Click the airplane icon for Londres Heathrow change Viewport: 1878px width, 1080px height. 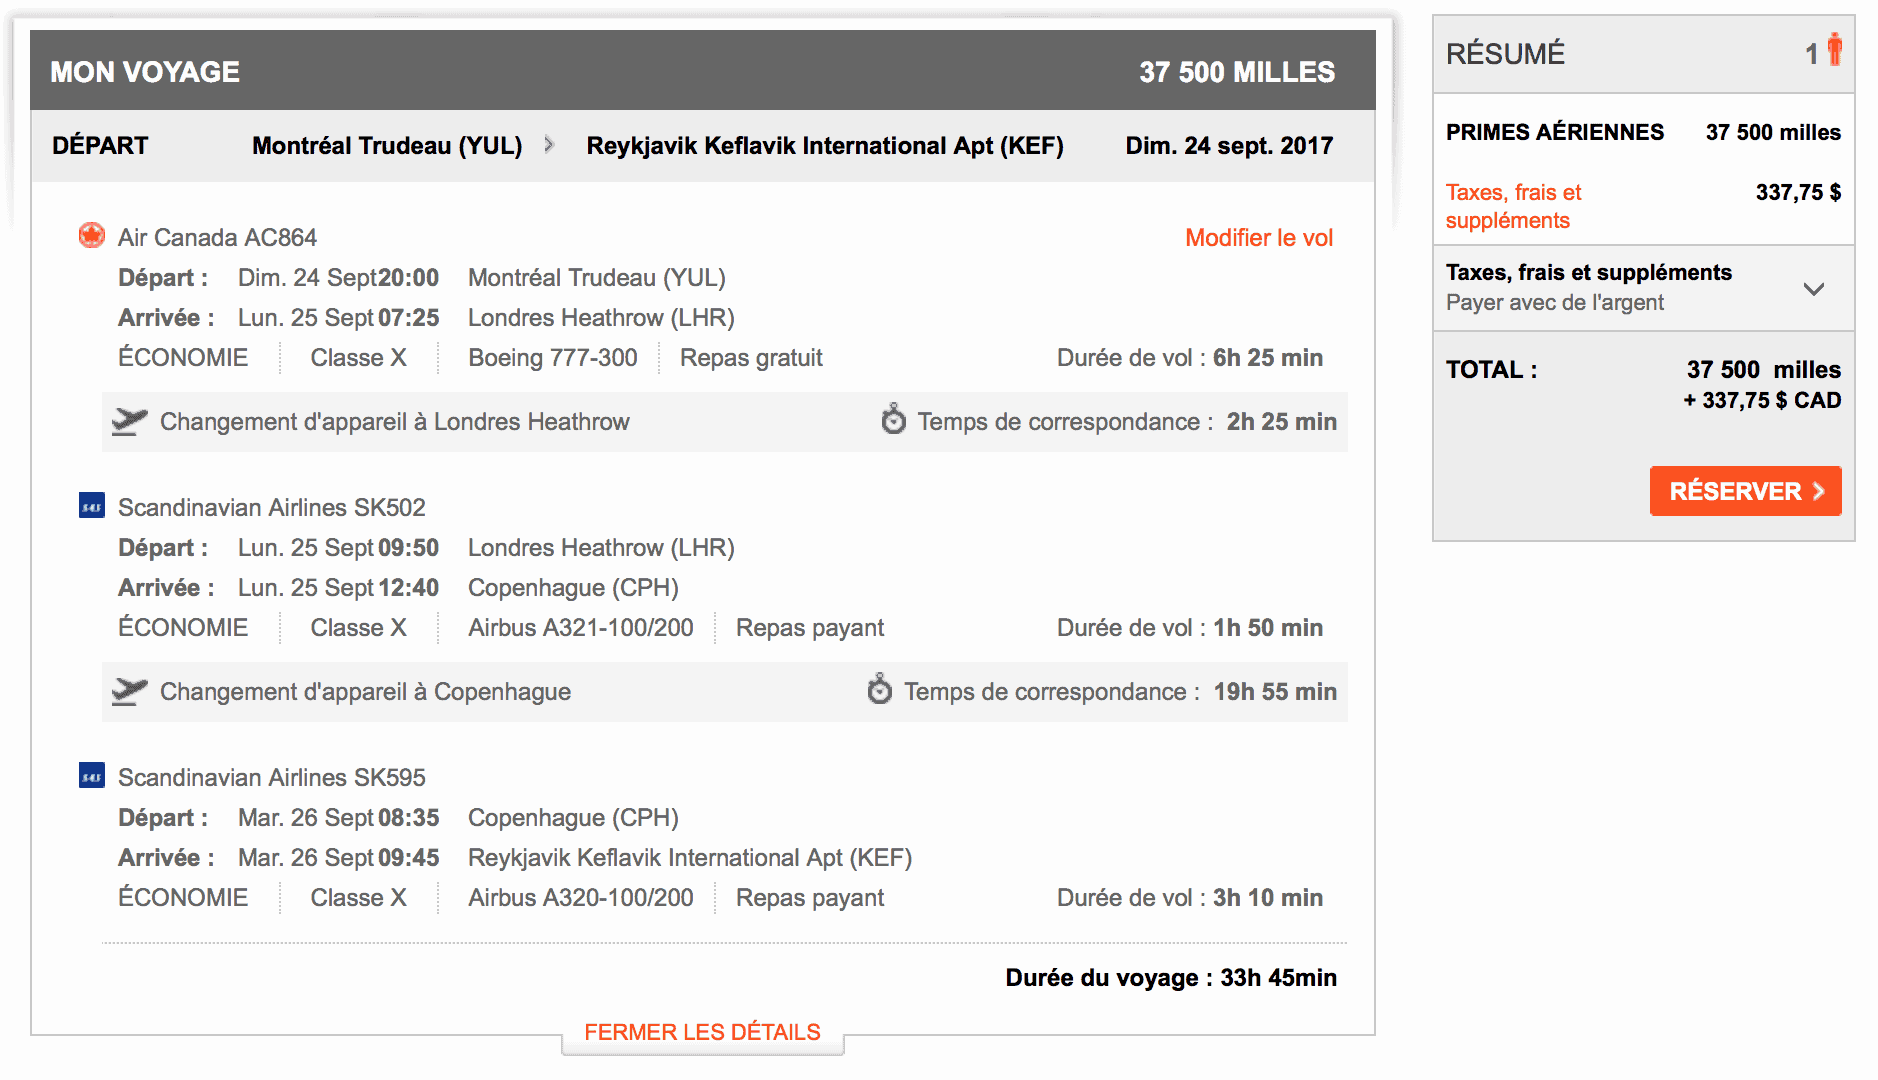click(130, 421)
